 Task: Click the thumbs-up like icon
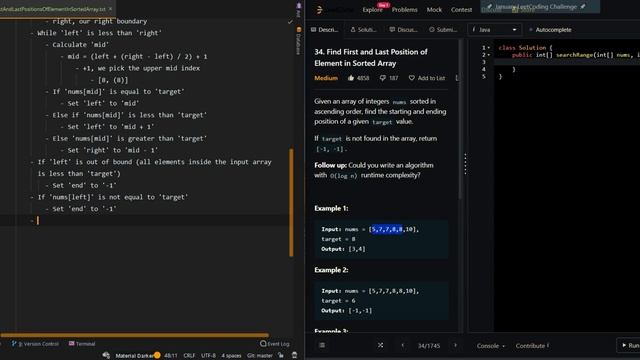point(351,78)
